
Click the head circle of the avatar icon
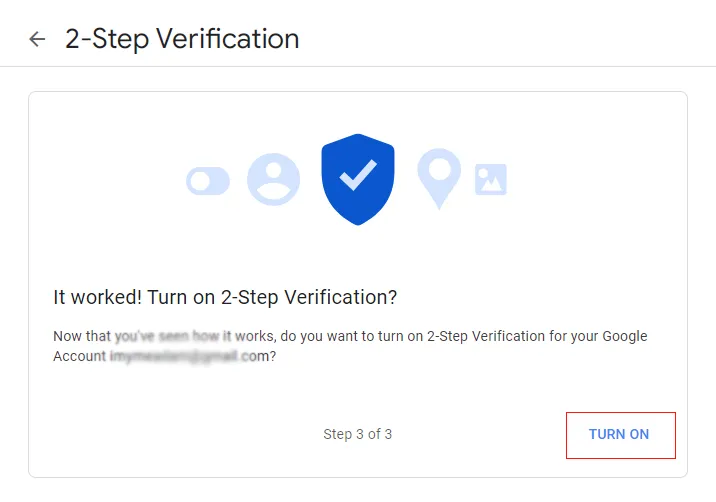(x=274, y=169)
